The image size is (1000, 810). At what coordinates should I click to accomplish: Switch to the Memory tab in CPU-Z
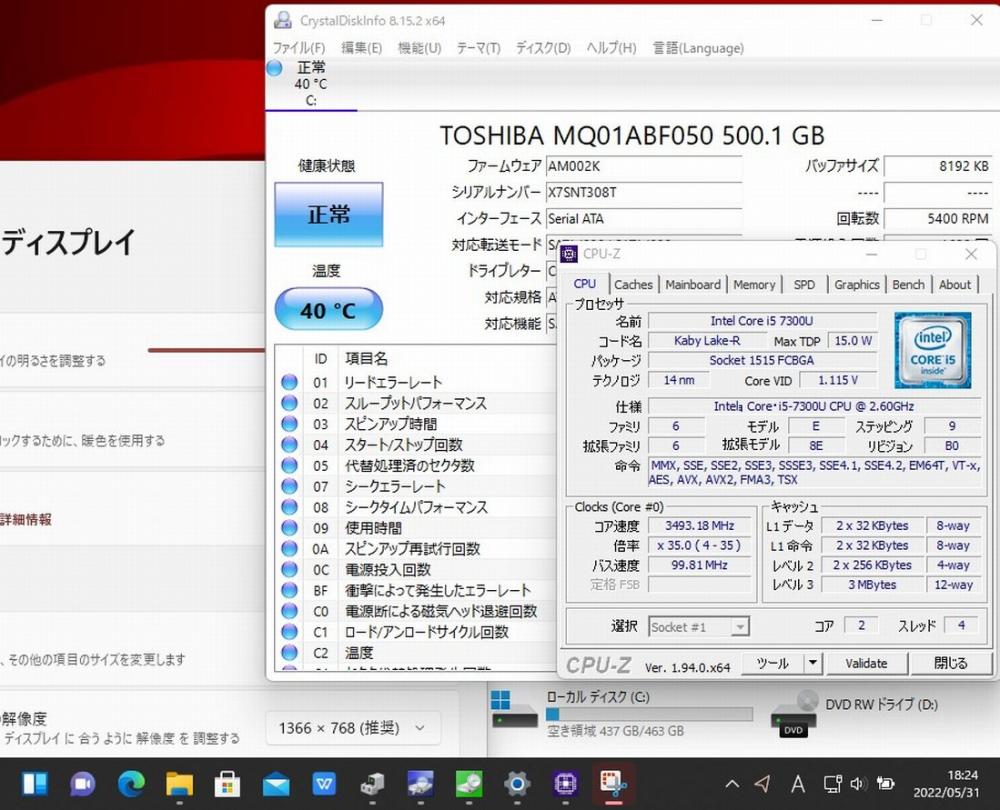(754, 284)
